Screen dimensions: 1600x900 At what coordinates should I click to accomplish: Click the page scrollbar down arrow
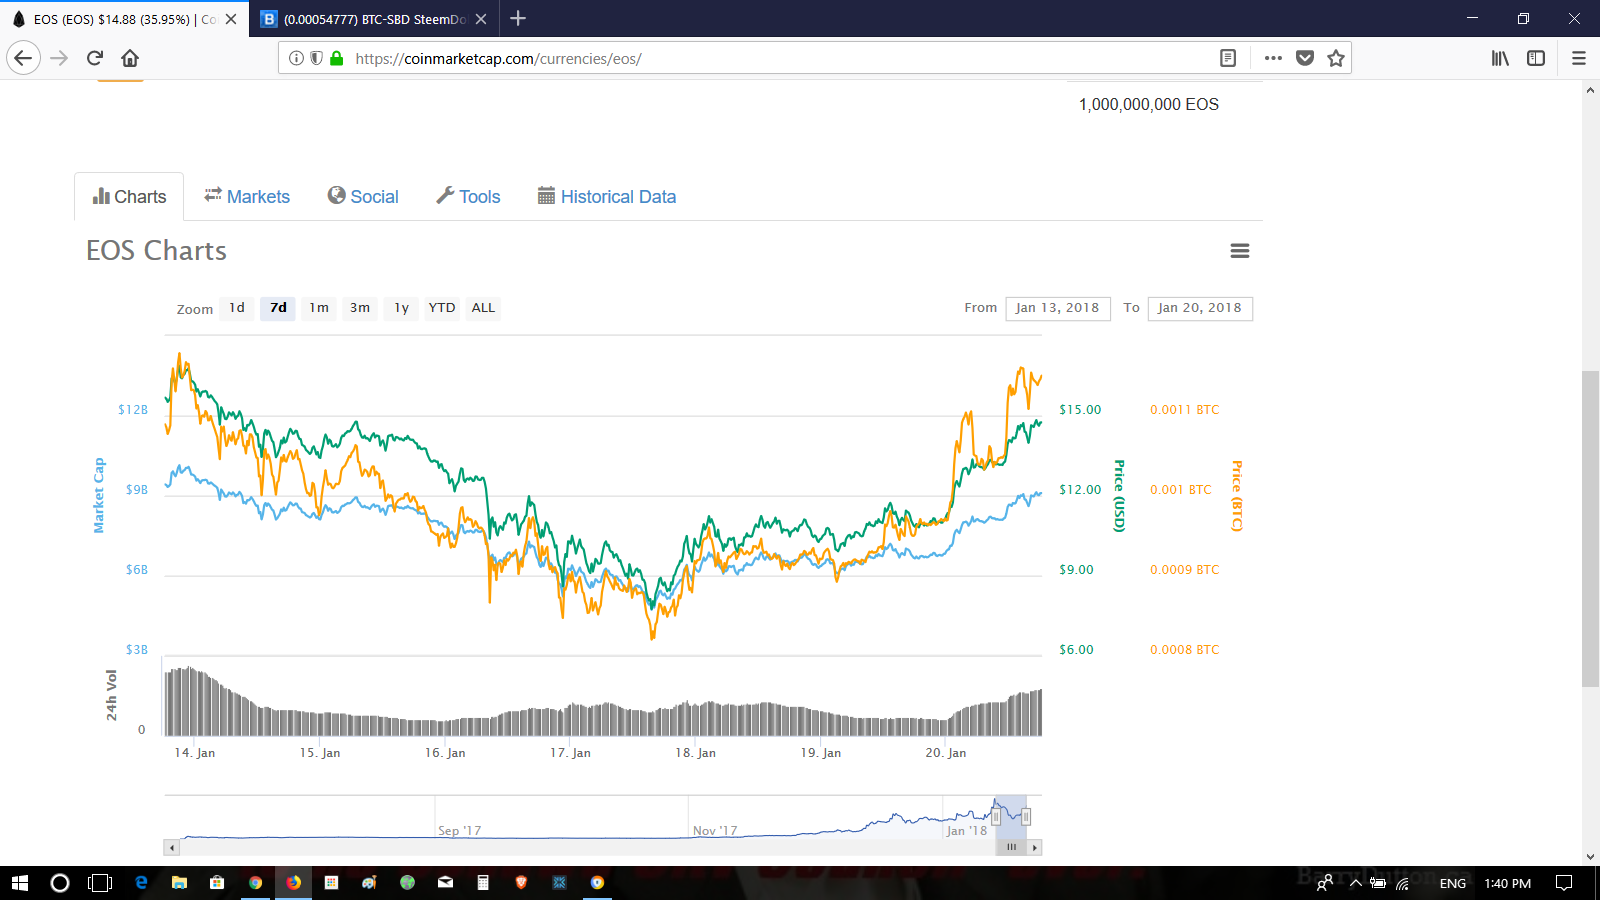[1590, 857]
